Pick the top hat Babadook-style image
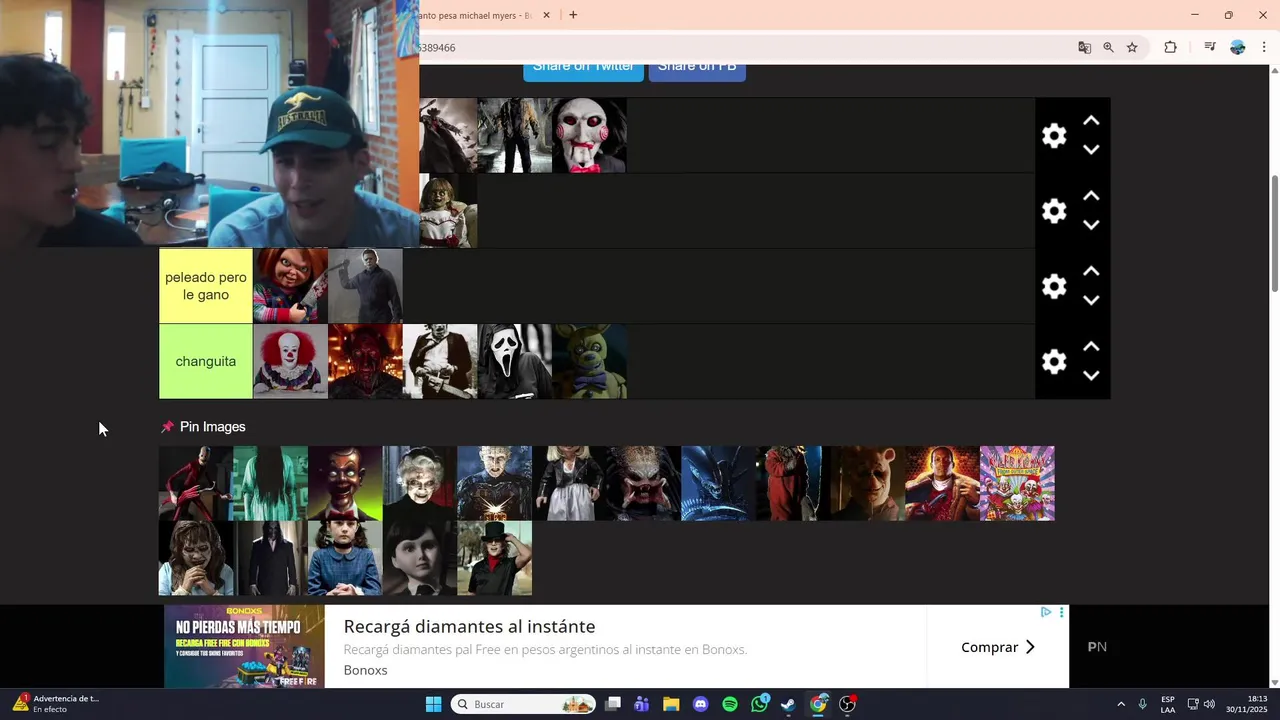Image resolution: width=1280 pixels, height=720 pixels. tap(495, 558)
